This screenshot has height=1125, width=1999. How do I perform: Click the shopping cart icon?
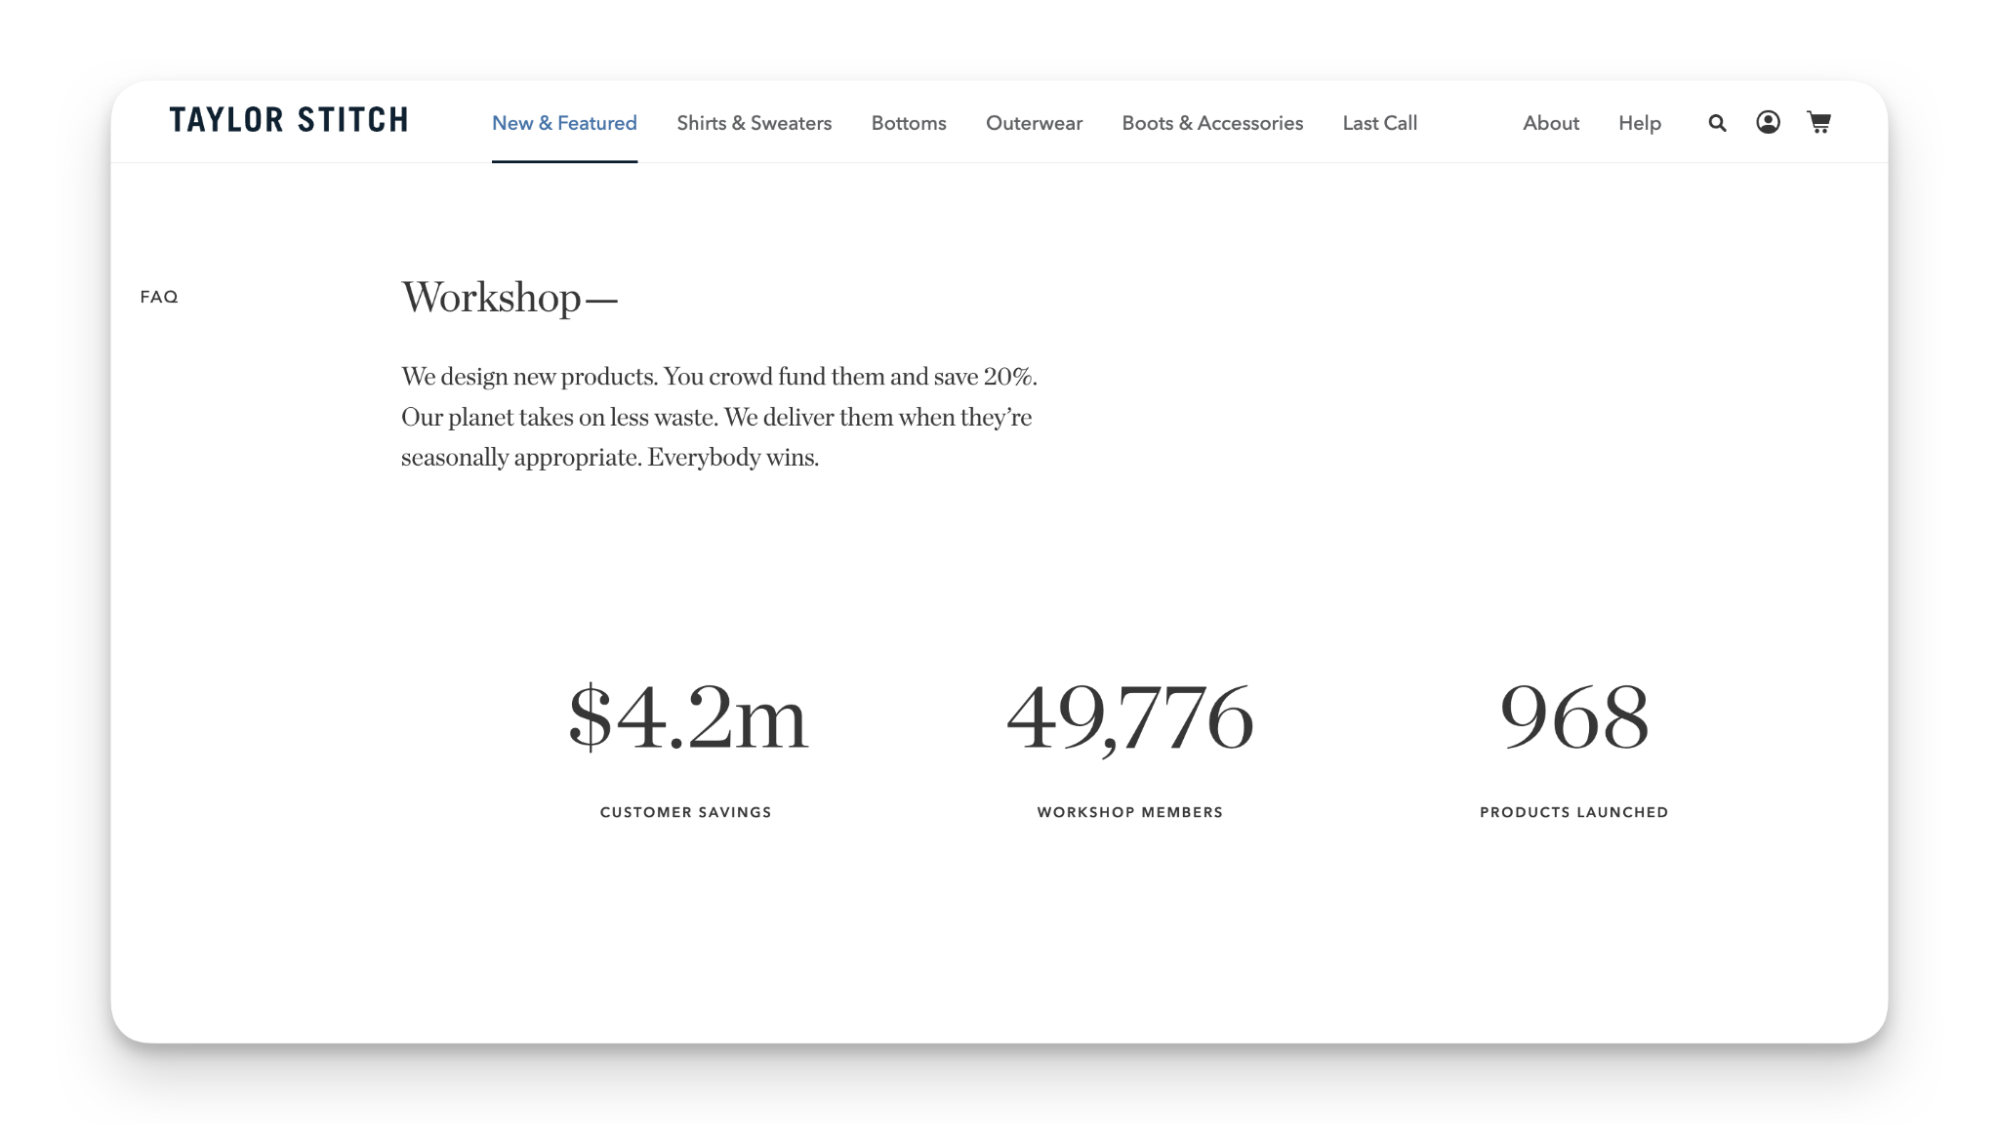1821,122
